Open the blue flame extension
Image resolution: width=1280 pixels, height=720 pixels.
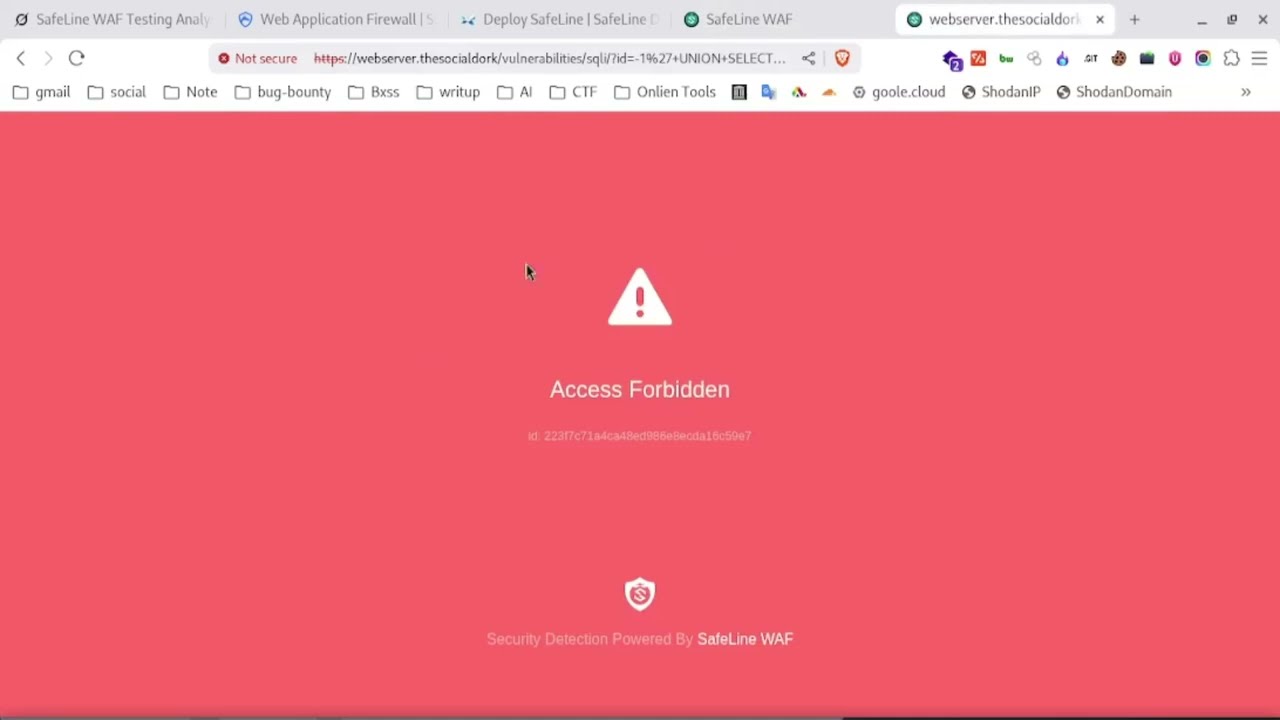[1062, 58]
